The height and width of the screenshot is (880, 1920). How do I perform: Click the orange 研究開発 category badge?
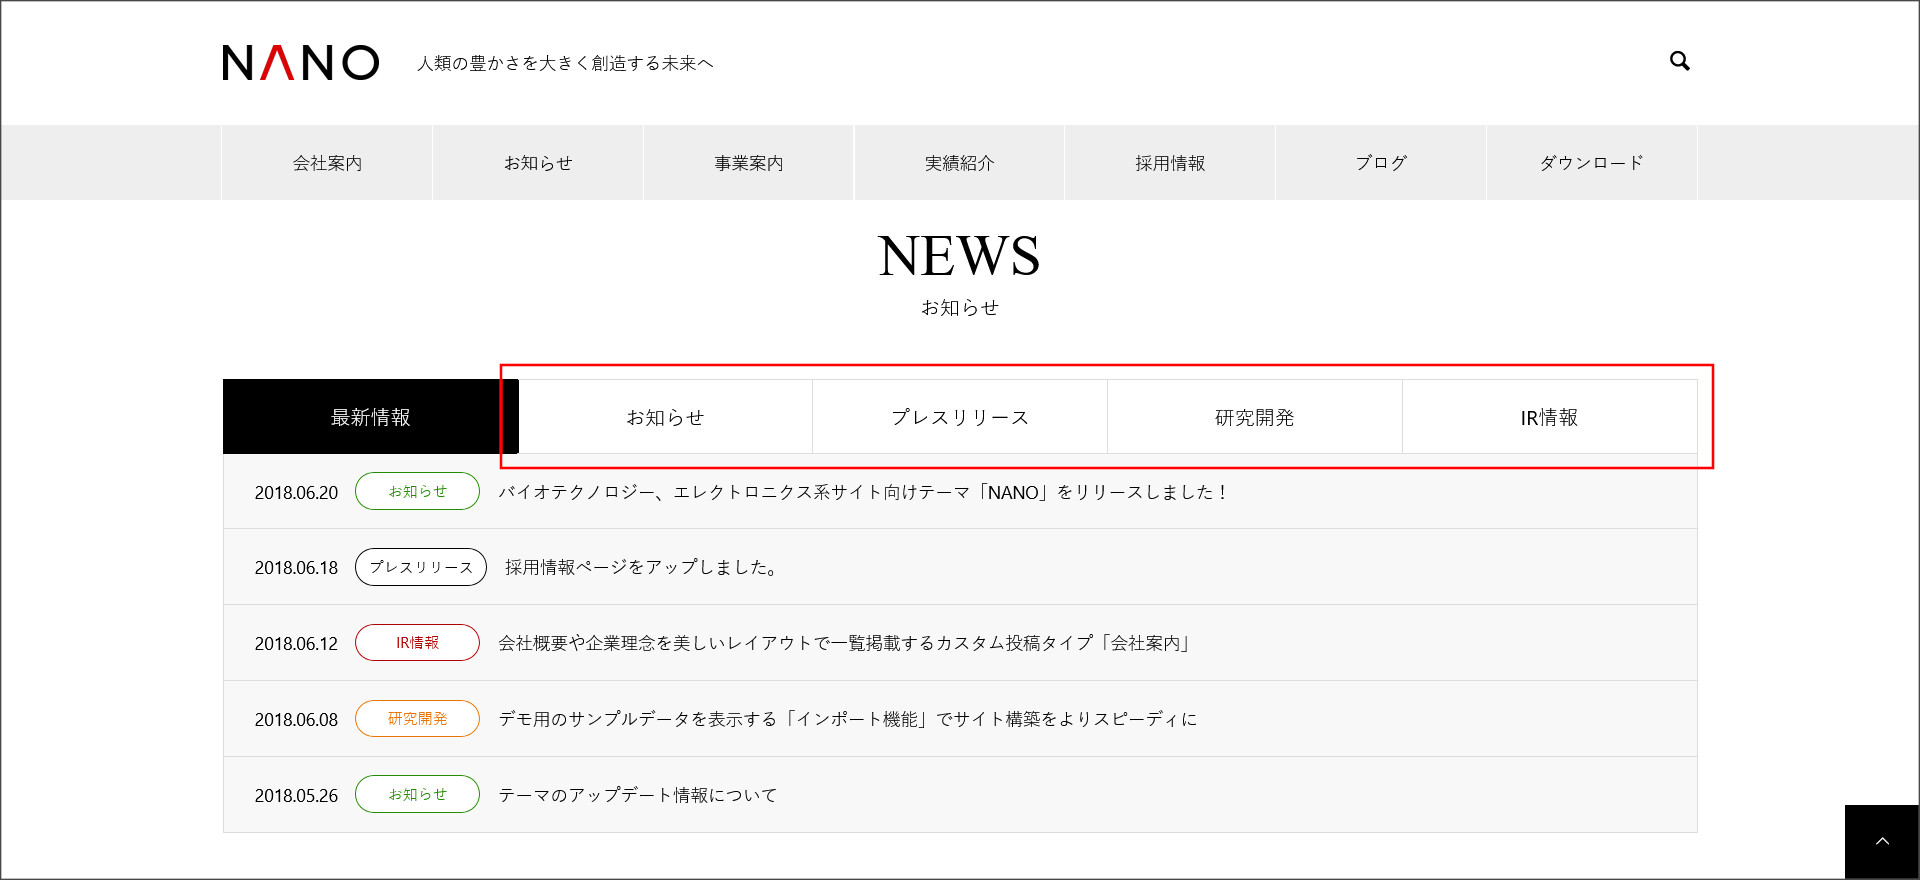pyautogui.click(x=417, y=719)
